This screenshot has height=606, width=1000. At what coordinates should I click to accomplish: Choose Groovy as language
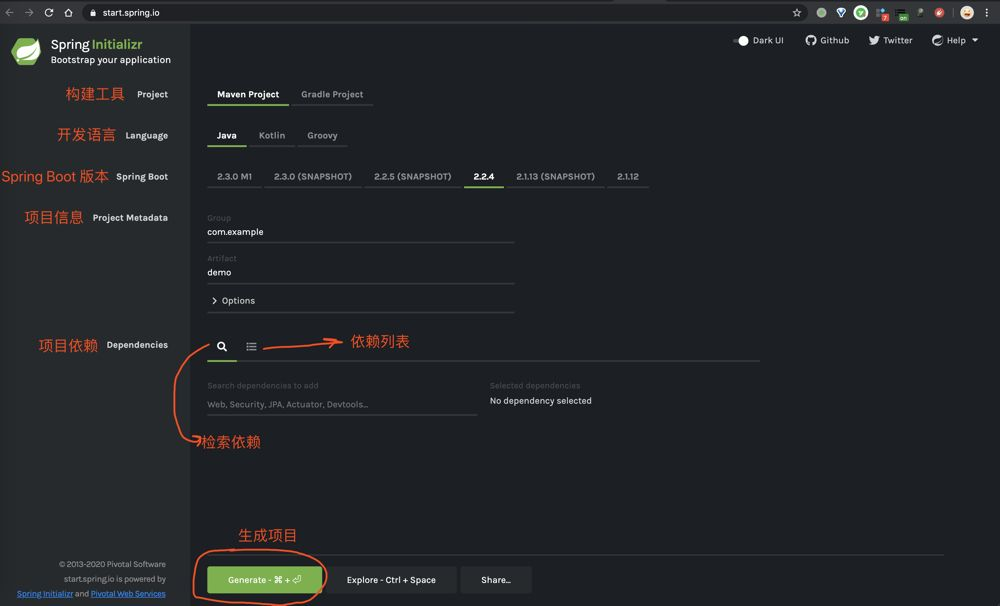[x=322, y=135]
